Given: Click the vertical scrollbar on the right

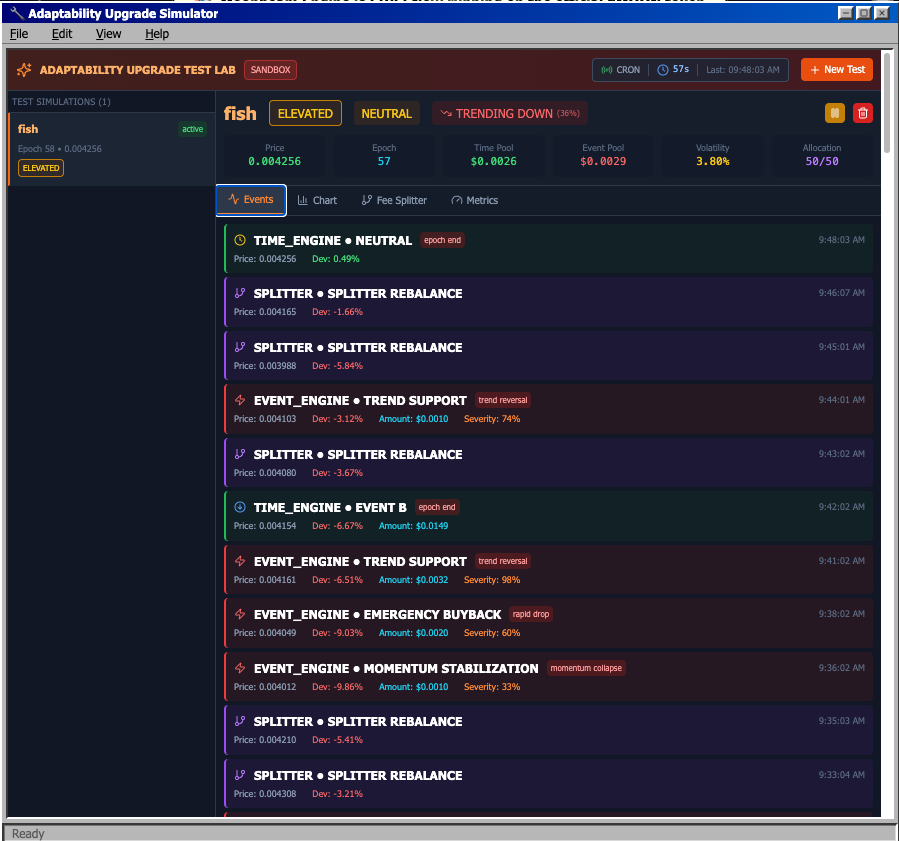Looking at the screenshot, I should click(x=887, y=103).
